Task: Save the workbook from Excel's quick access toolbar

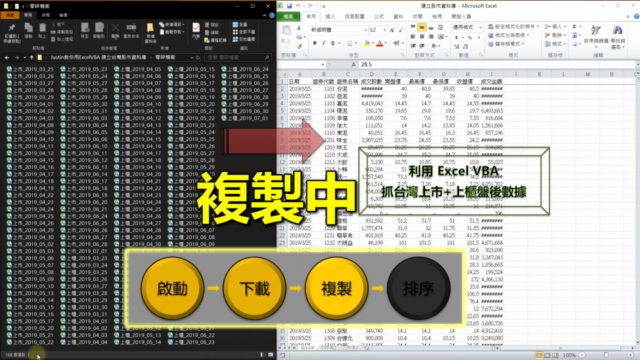Action: coord(289,6)
